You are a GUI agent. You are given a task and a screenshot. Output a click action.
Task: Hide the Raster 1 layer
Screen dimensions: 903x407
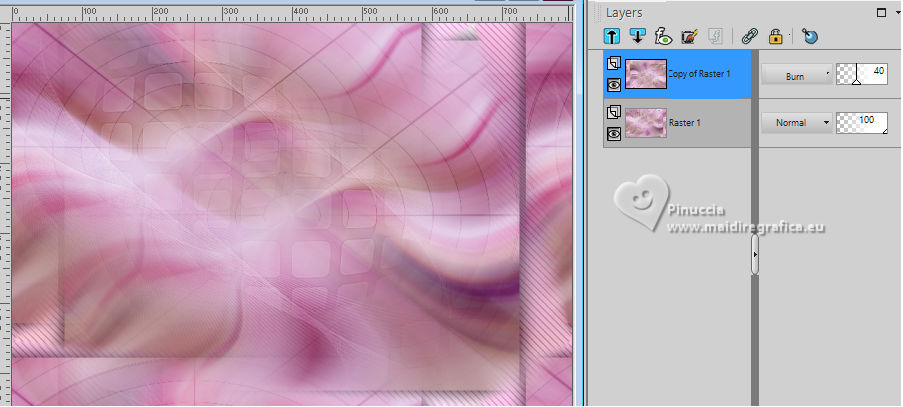(614, 134)
